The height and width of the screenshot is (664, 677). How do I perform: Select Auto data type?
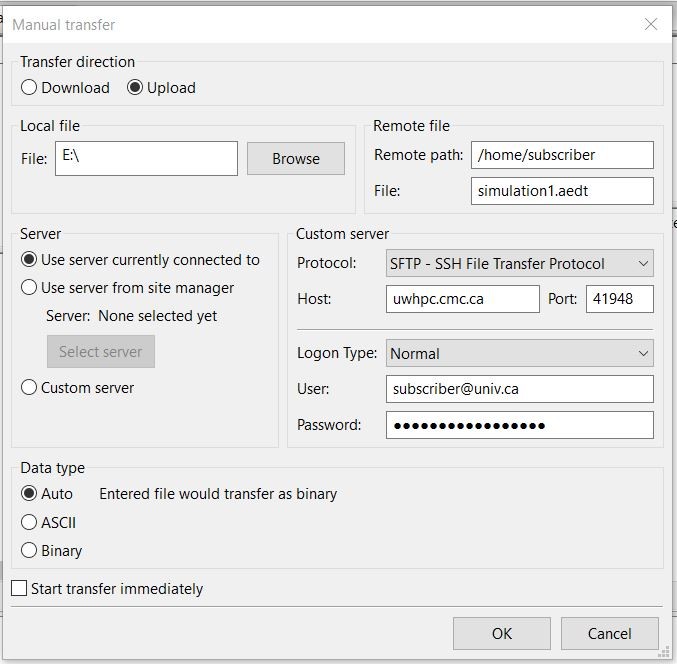pos(30,494)
